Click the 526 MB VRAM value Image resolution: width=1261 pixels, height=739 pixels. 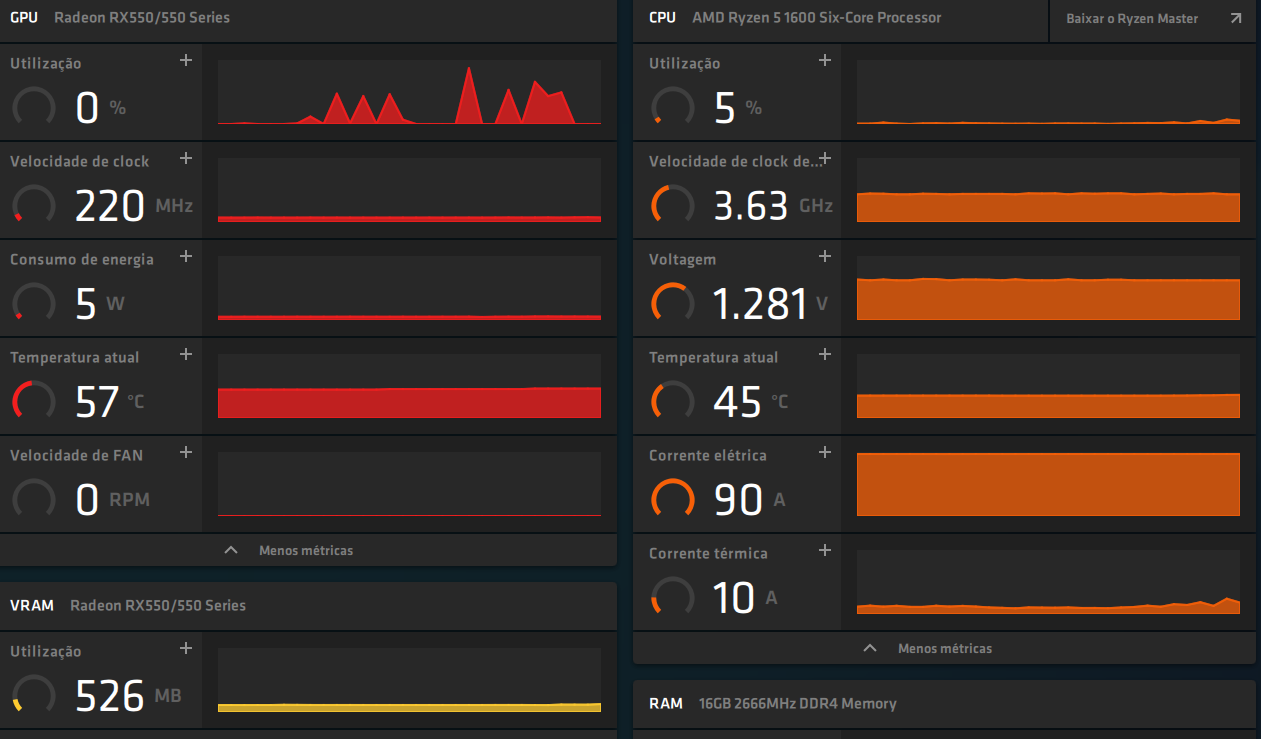click(129, 696)
